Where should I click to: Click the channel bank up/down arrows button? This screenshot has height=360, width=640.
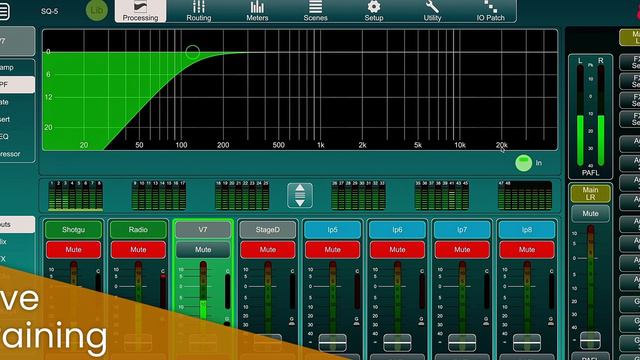point(300,196)
